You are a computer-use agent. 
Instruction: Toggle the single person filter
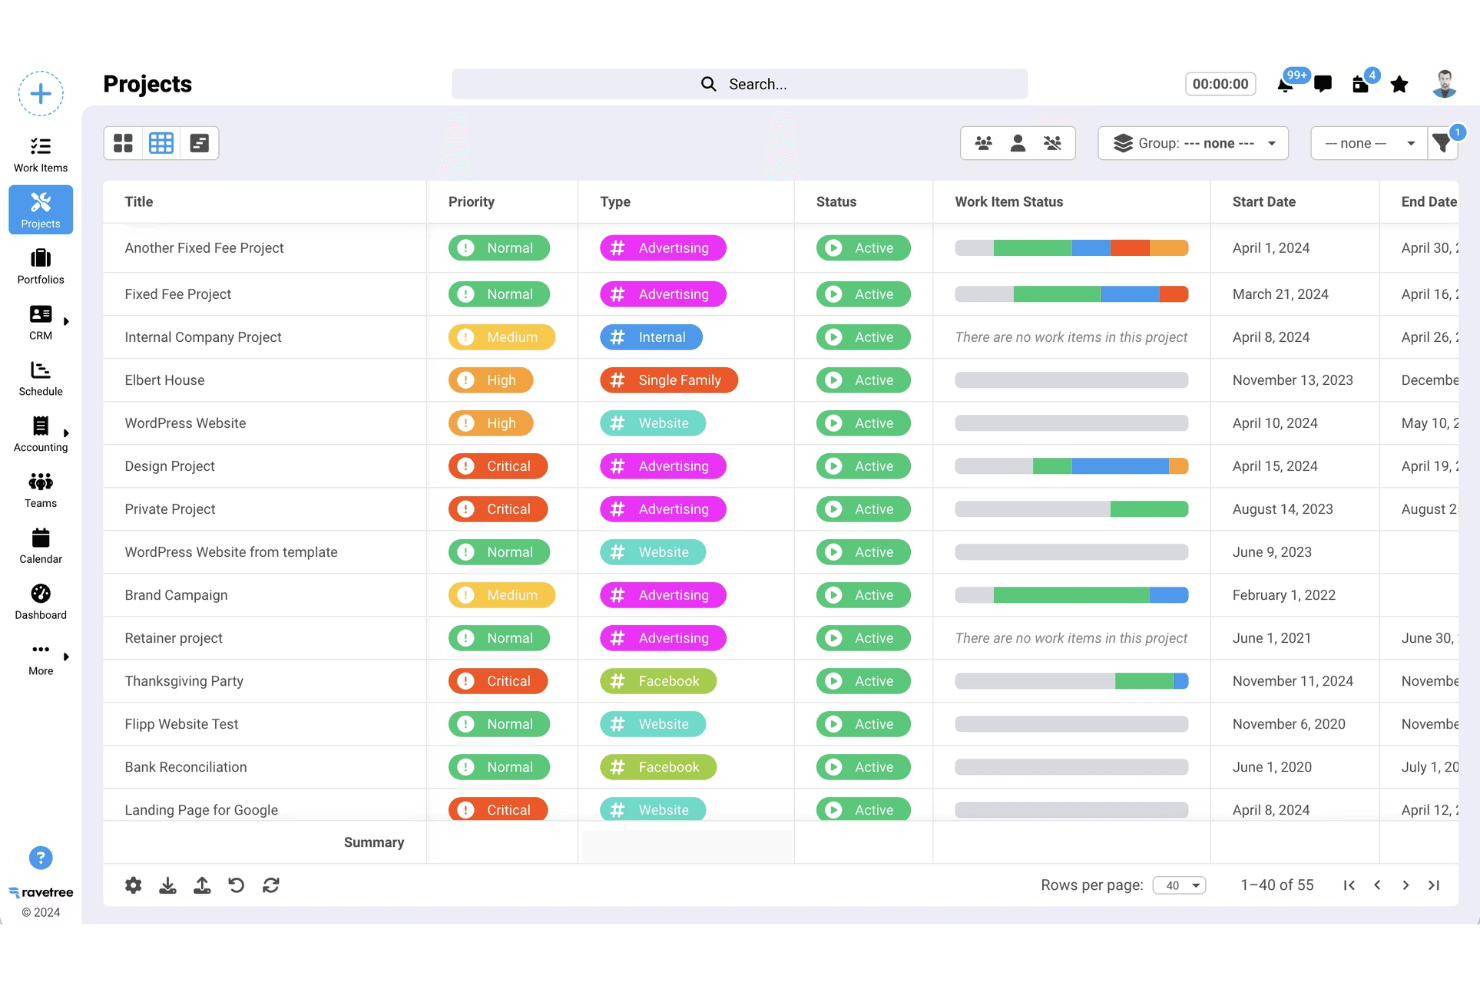(x=1018, y=143)
